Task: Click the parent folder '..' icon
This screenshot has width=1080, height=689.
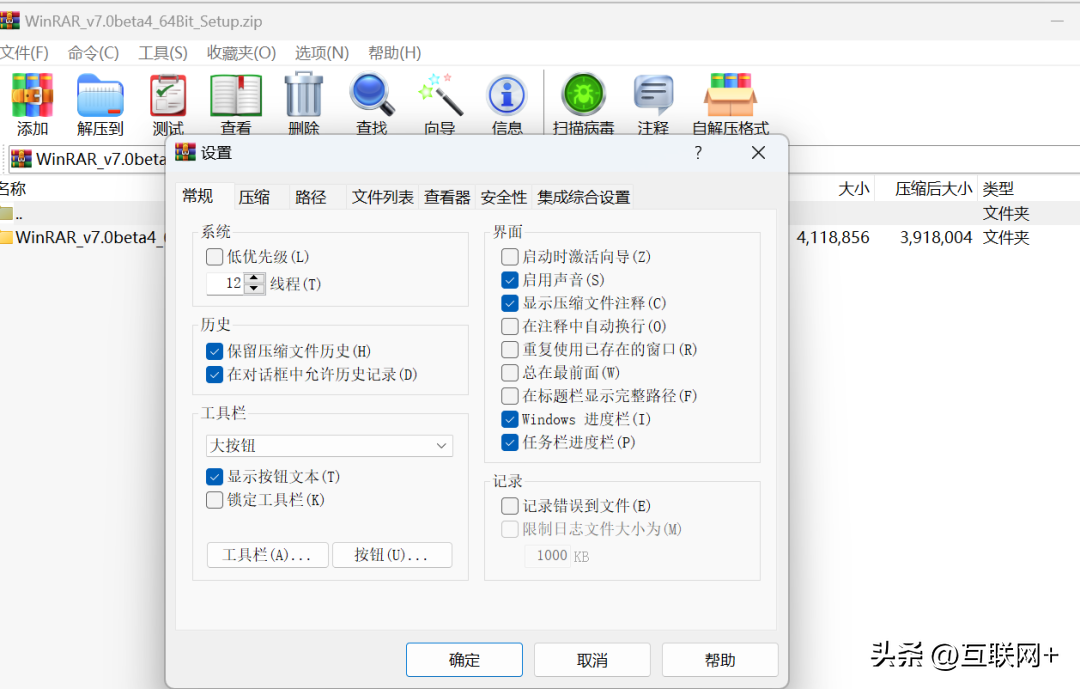Action: click(x=6, y=214)
